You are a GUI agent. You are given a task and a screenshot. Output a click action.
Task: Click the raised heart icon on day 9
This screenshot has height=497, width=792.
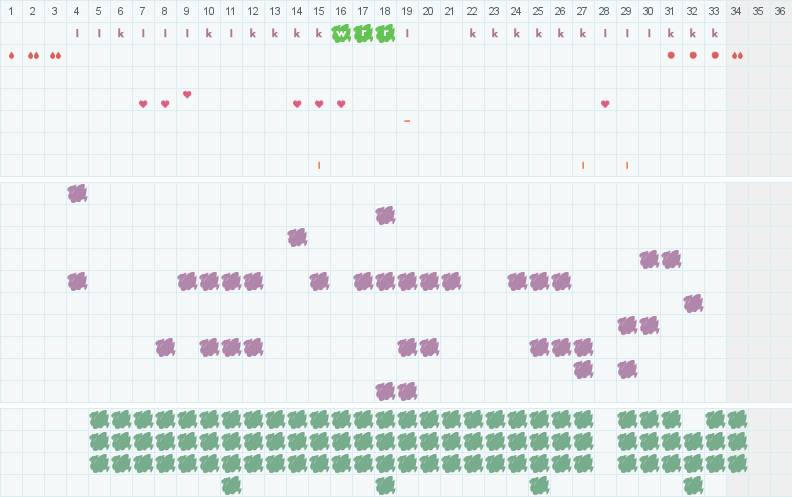pyautogui.click(x=187, y=95)
